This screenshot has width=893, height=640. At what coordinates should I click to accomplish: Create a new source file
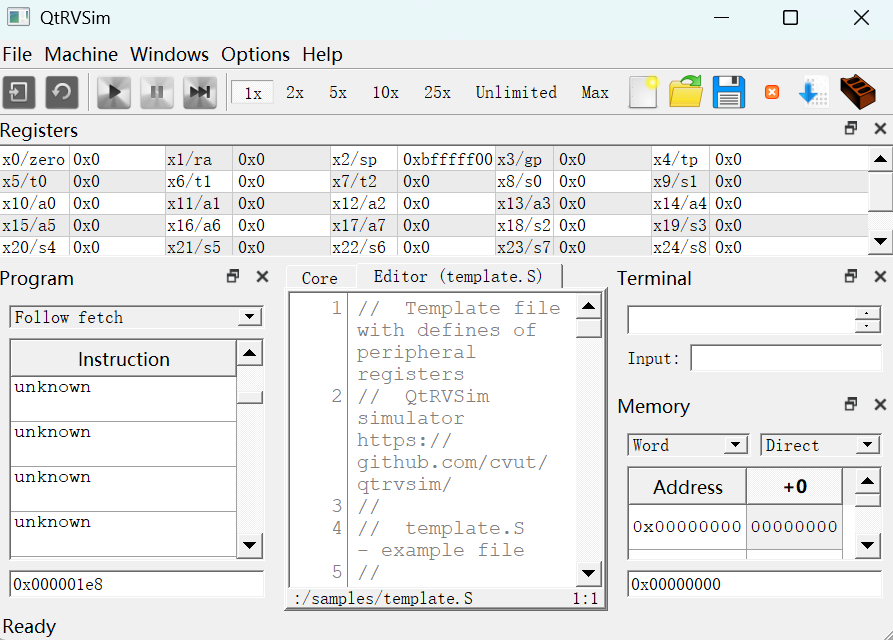pyautogui.click(x=643, y=92)
